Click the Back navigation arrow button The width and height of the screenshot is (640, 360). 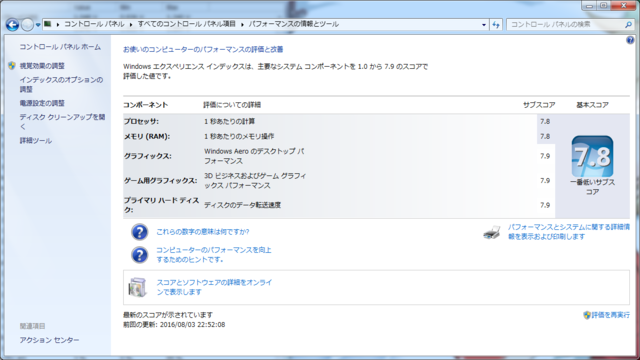coord(12,25)
